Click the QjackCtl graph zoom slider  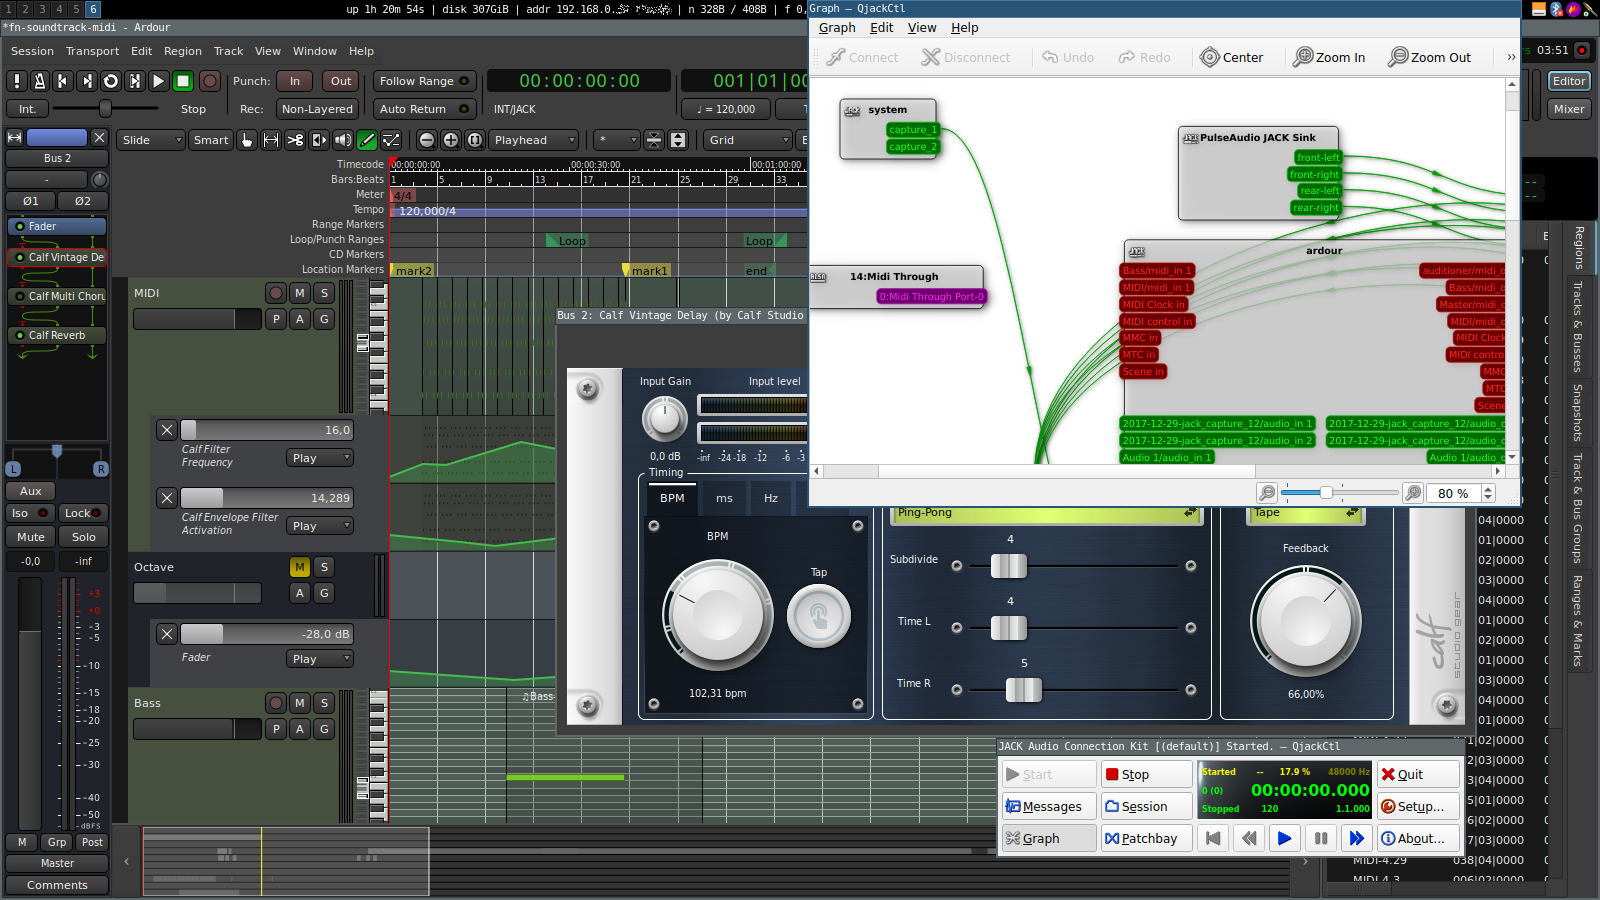coord(1340,492)
